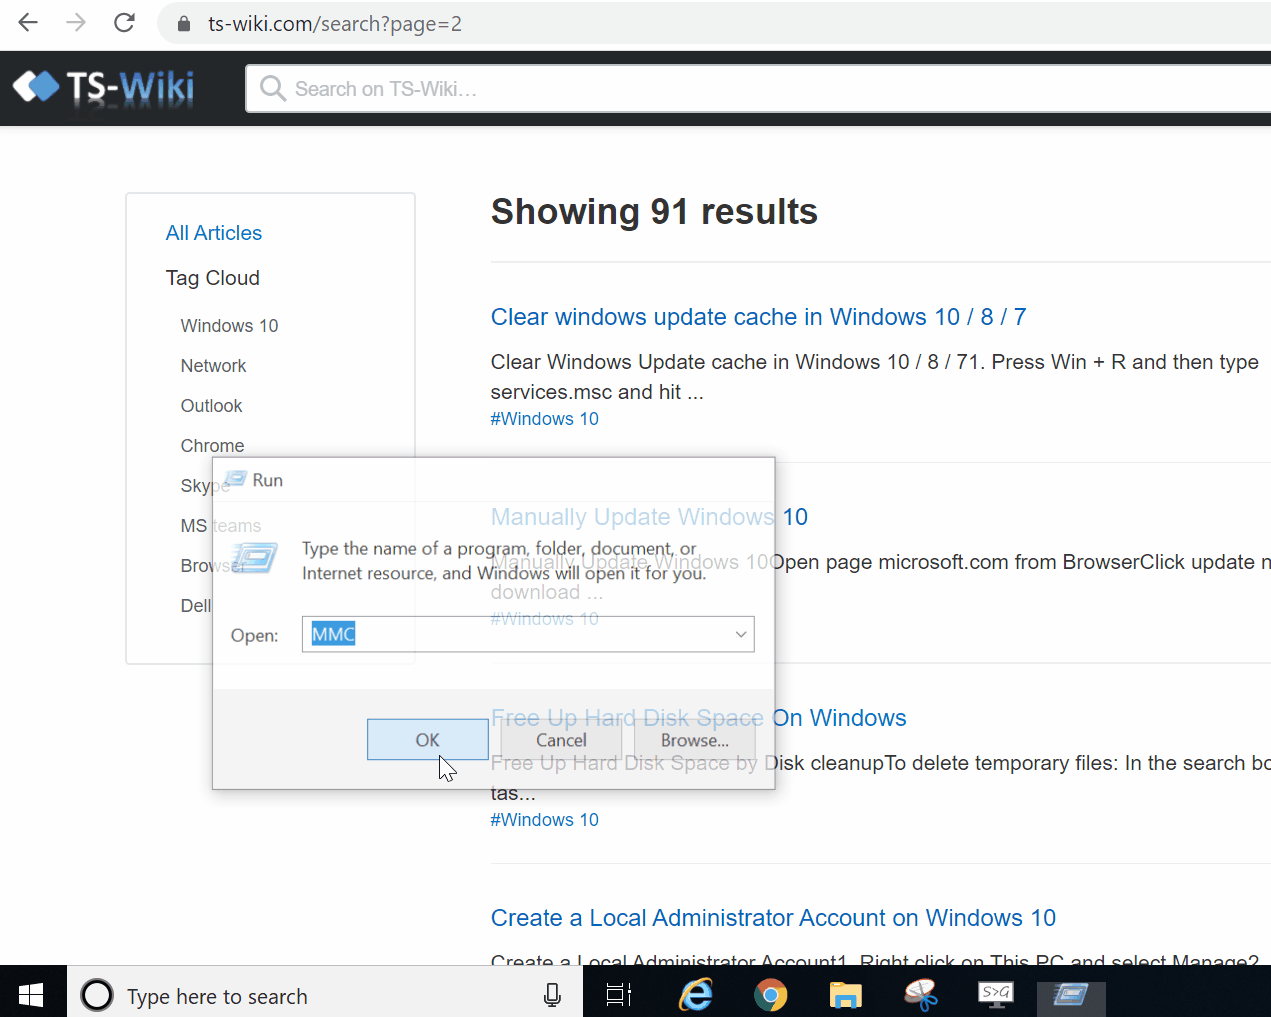Screen dimensions: 1271x1017
Task: Click the Task View taskbar icon
Action: pyautogui.click(x=619, y=995)
